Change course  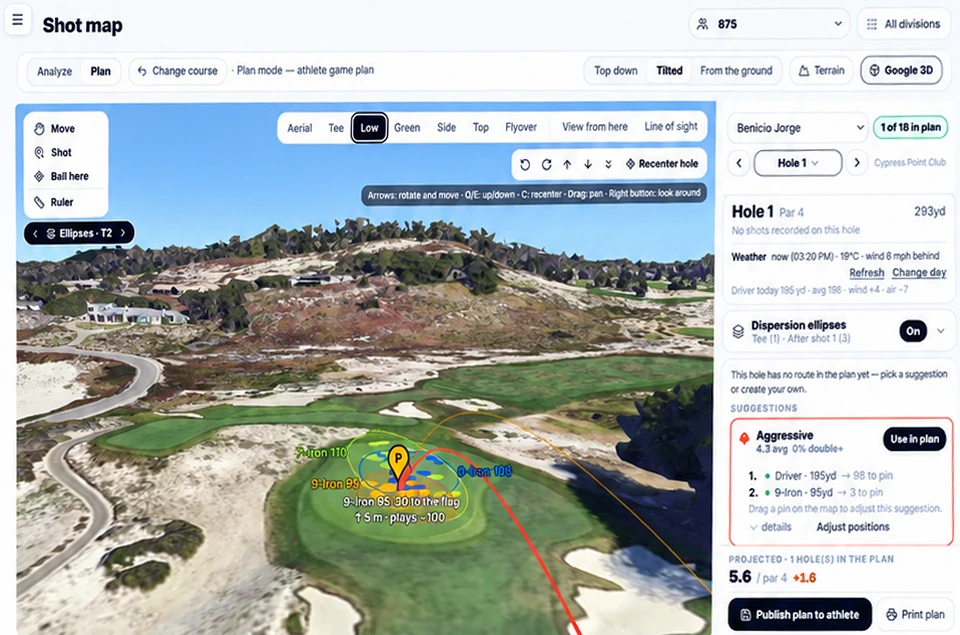coord(178,71)
